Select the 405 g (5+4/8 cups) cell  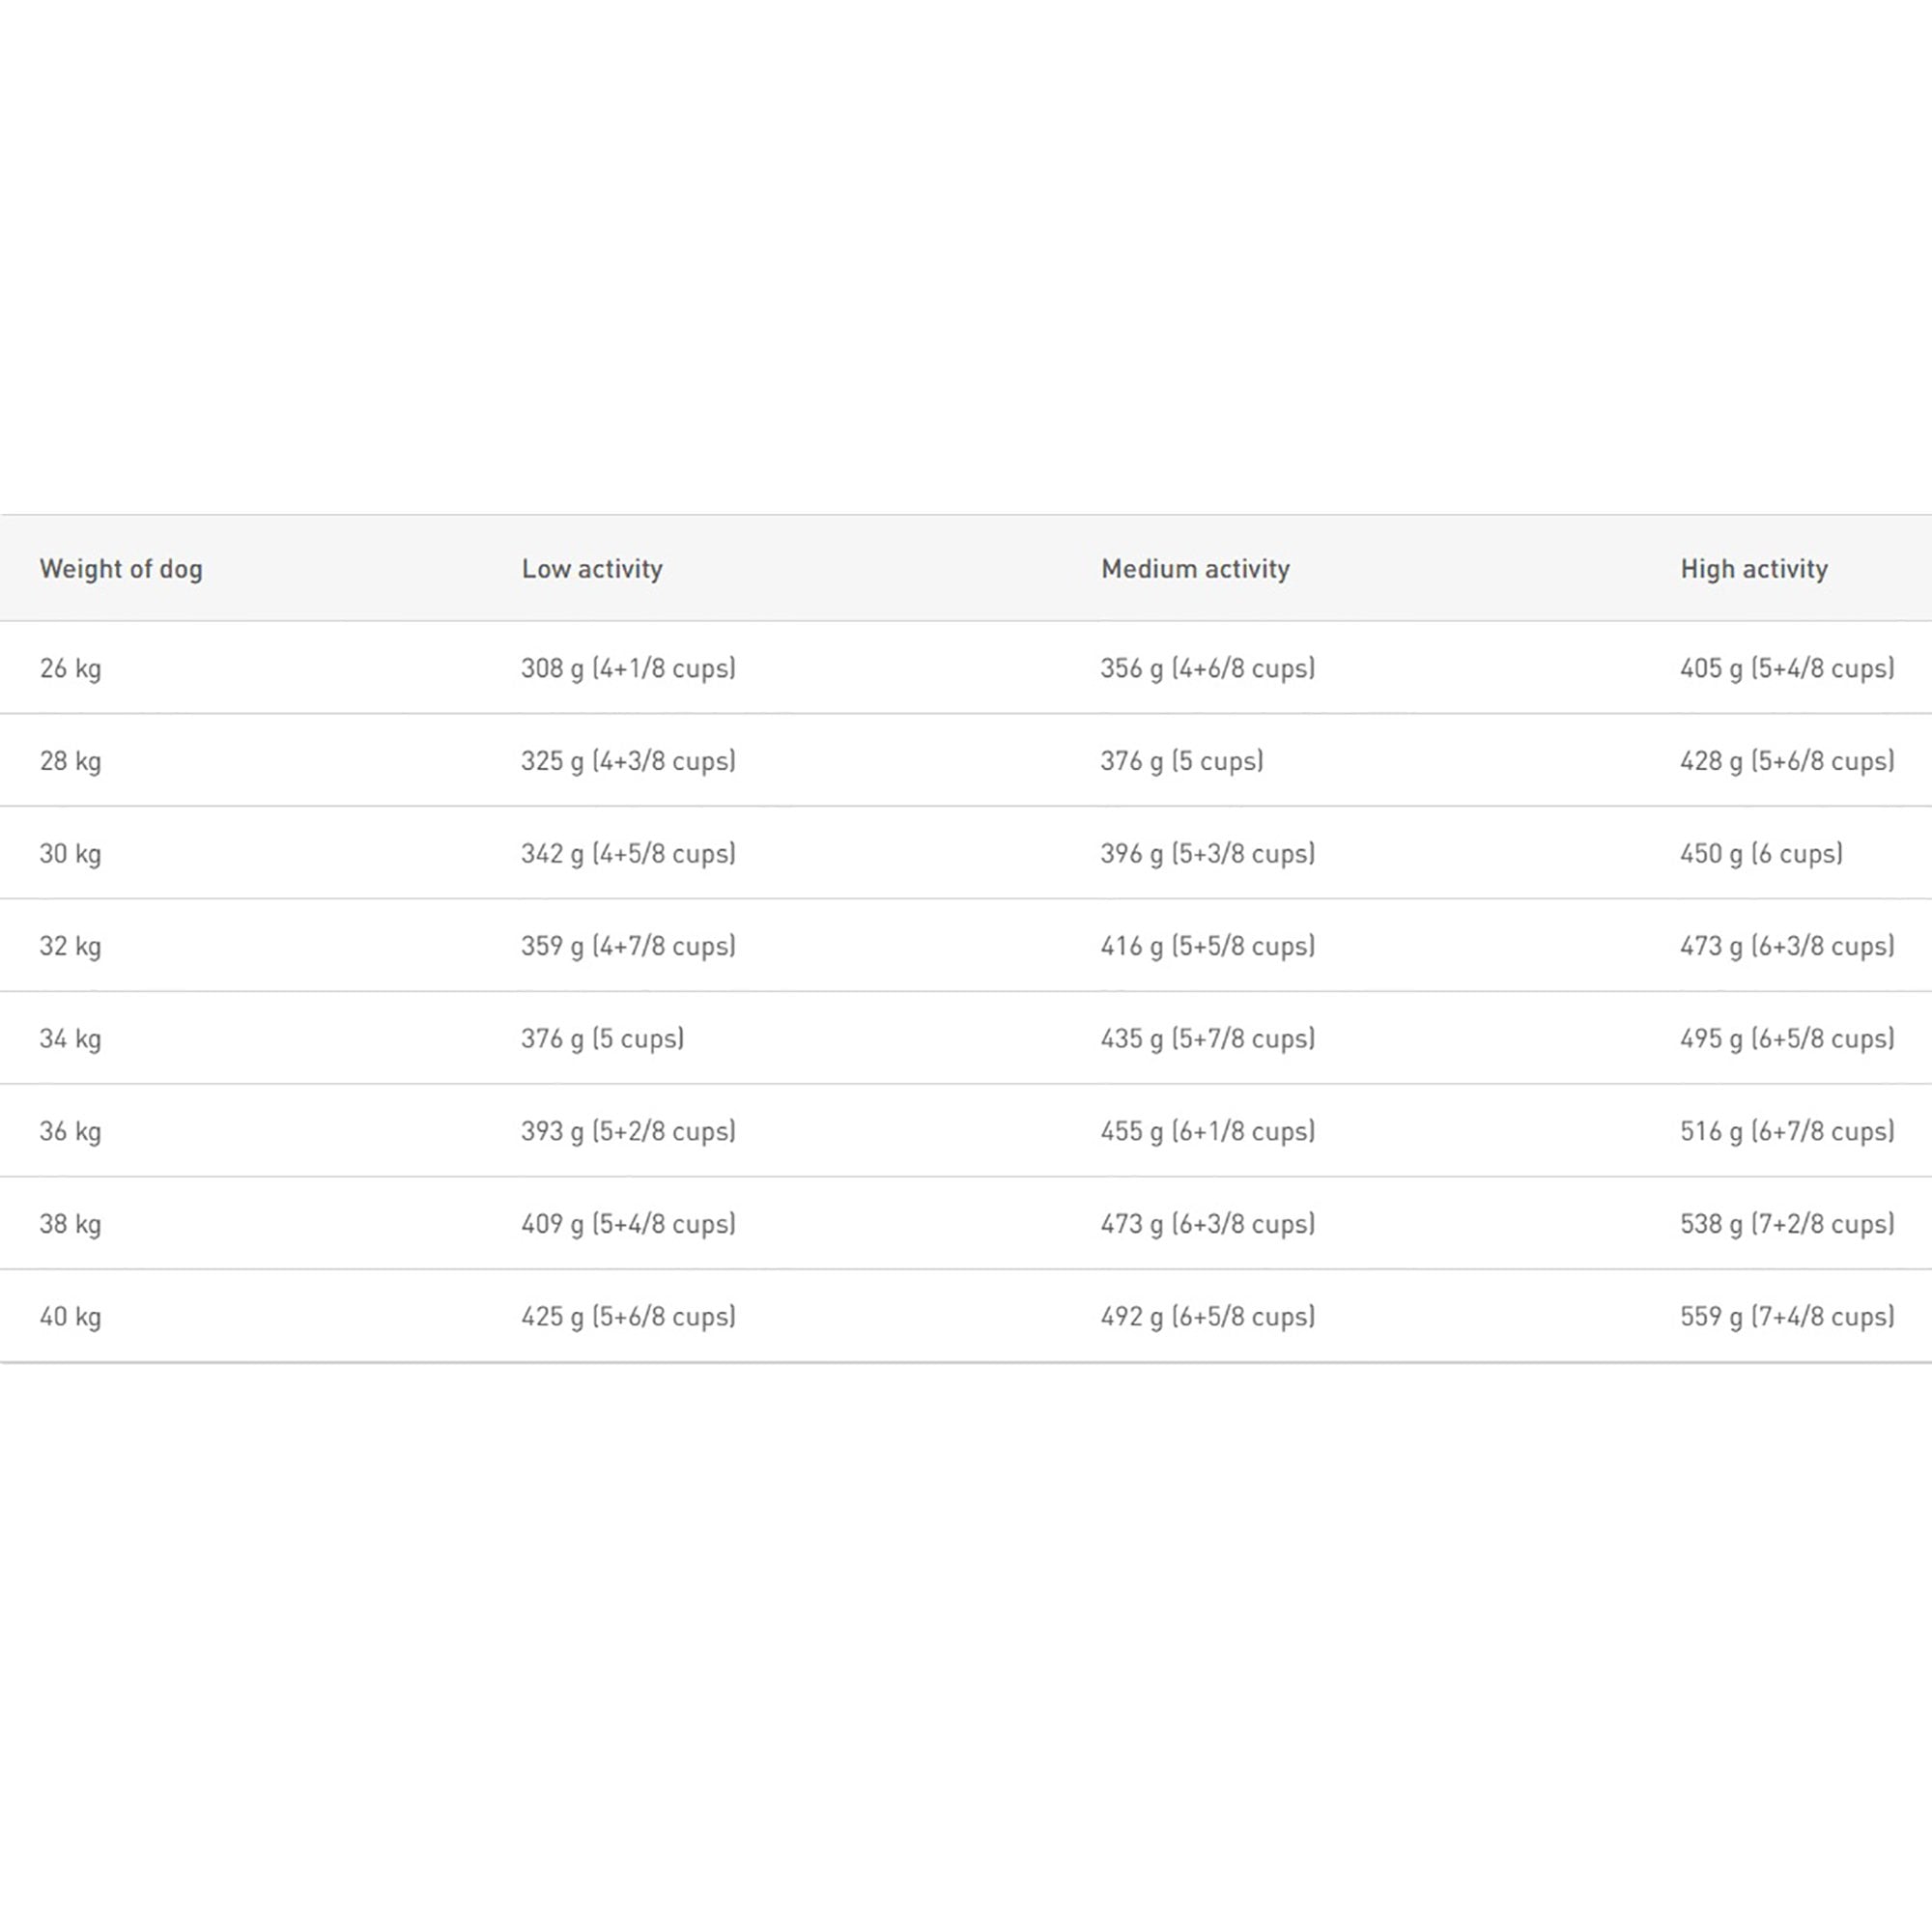click(1787, 668)
